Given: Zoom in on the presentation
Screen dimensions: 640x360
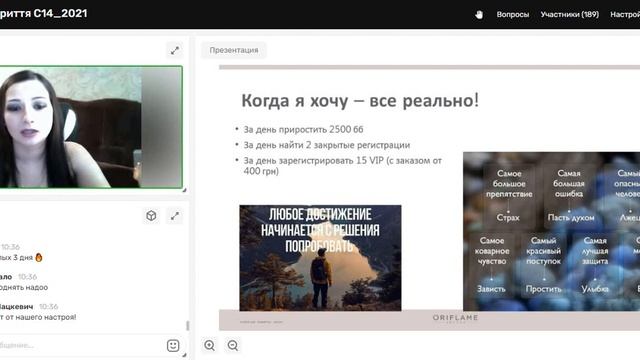Looking at the screenshot, I should coord(209,345).
